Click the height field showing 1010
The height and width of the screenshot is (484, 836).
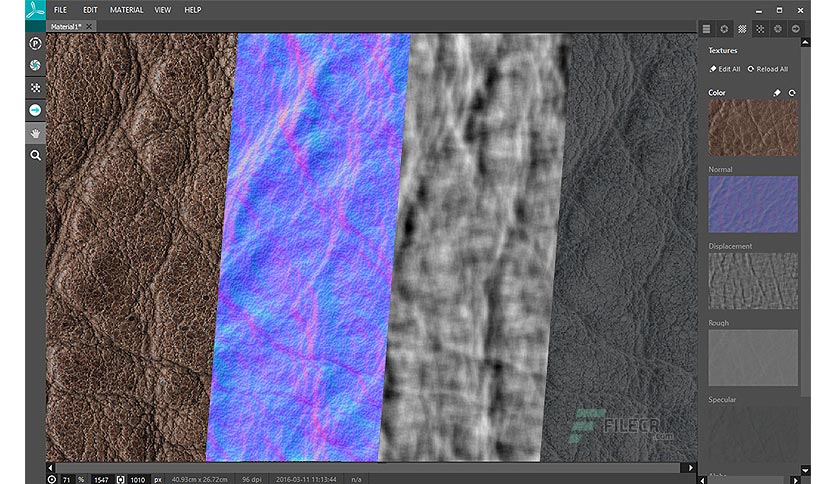pos(138,479)
